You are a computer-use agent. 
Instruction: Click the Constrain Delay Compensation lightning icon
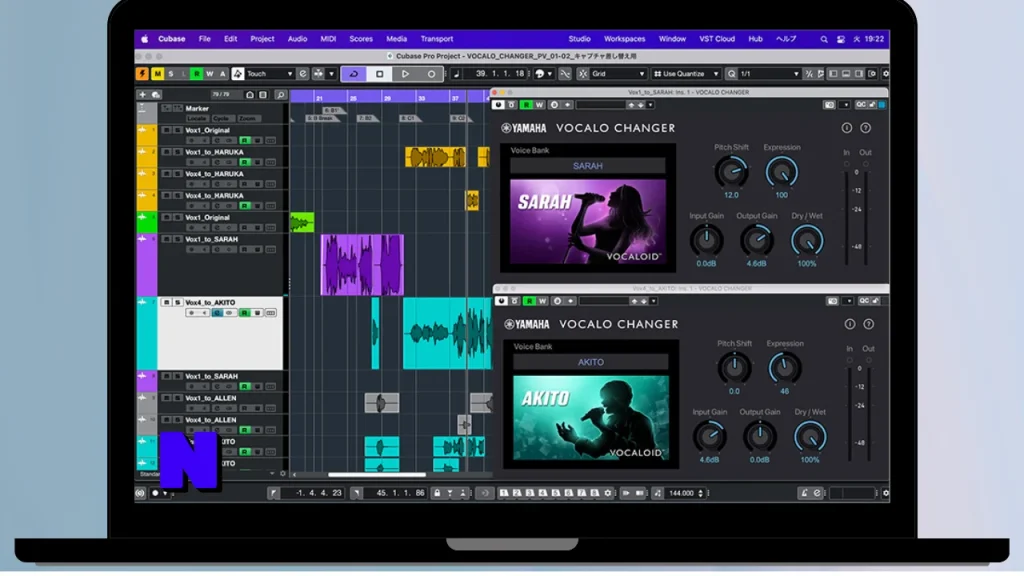pos(142,74)
